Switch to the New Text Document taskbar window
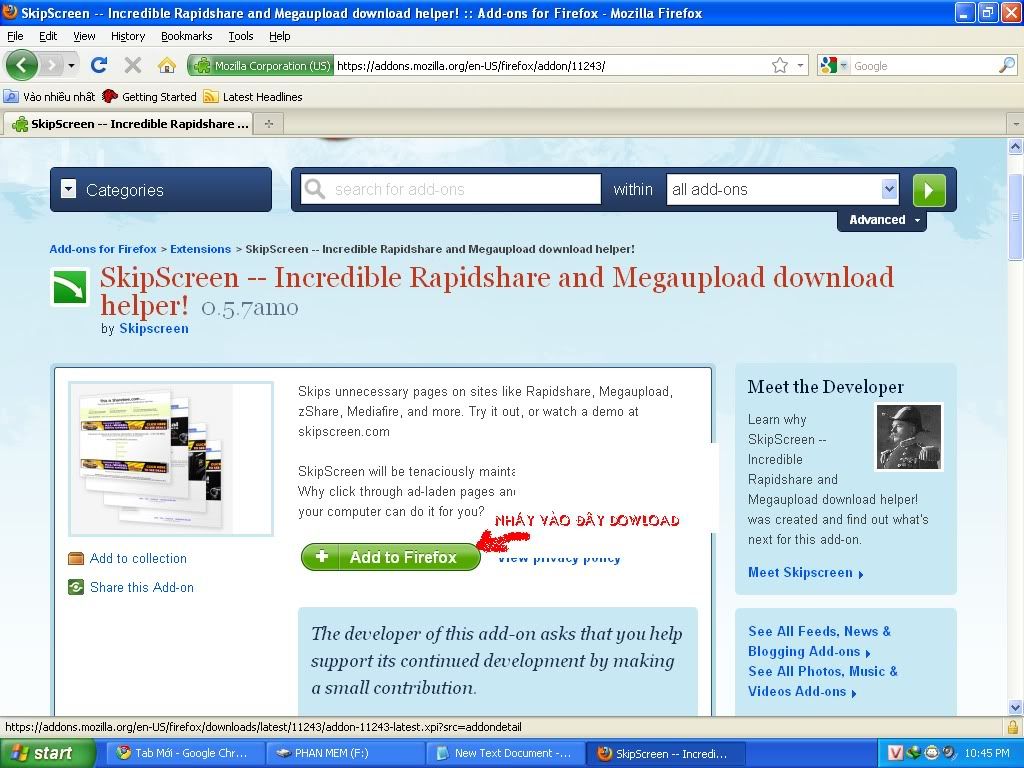The image size is (1024, 768). coord(505,753)
